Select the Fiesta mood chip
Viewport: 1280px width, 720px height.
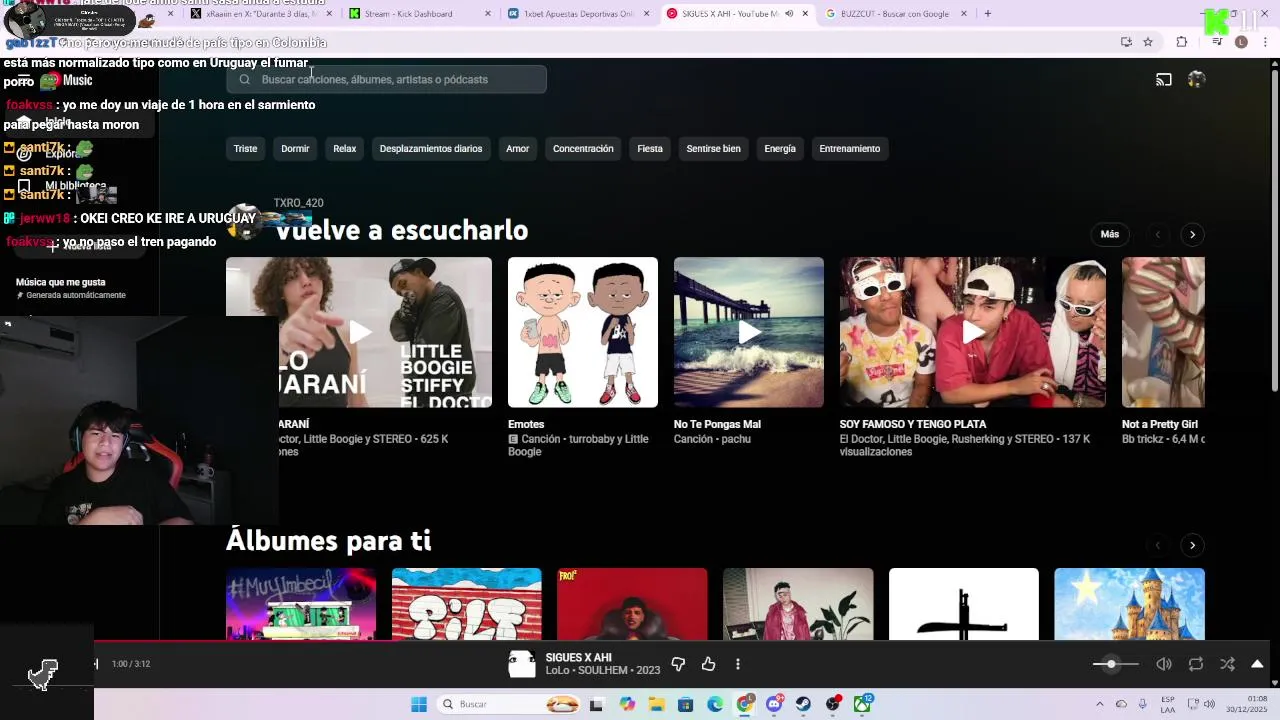[650, 149]
